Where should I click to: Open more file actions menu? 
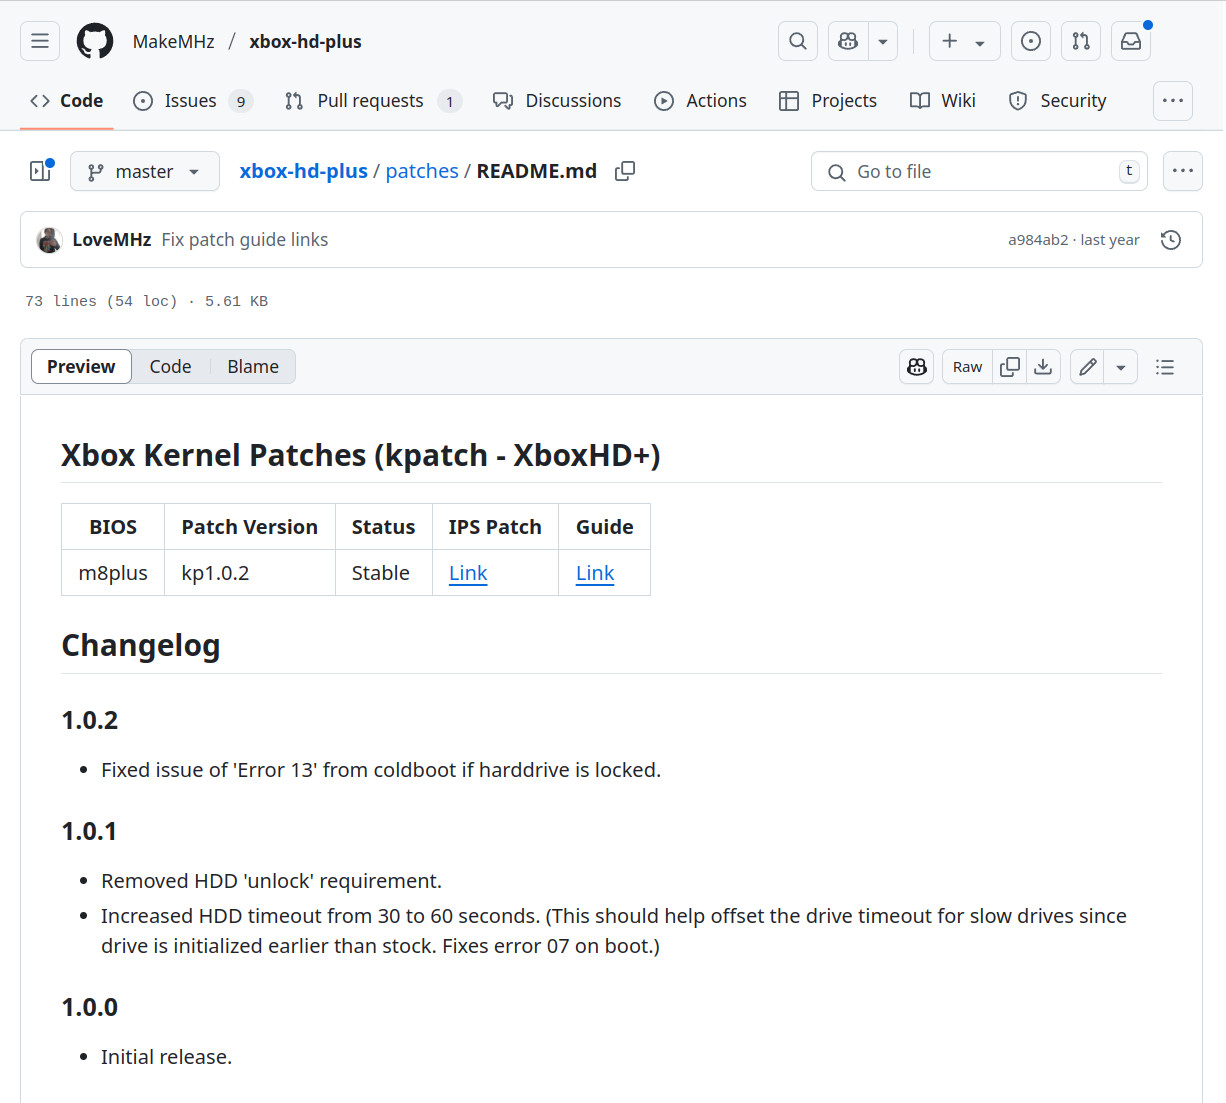[1183, 171]
